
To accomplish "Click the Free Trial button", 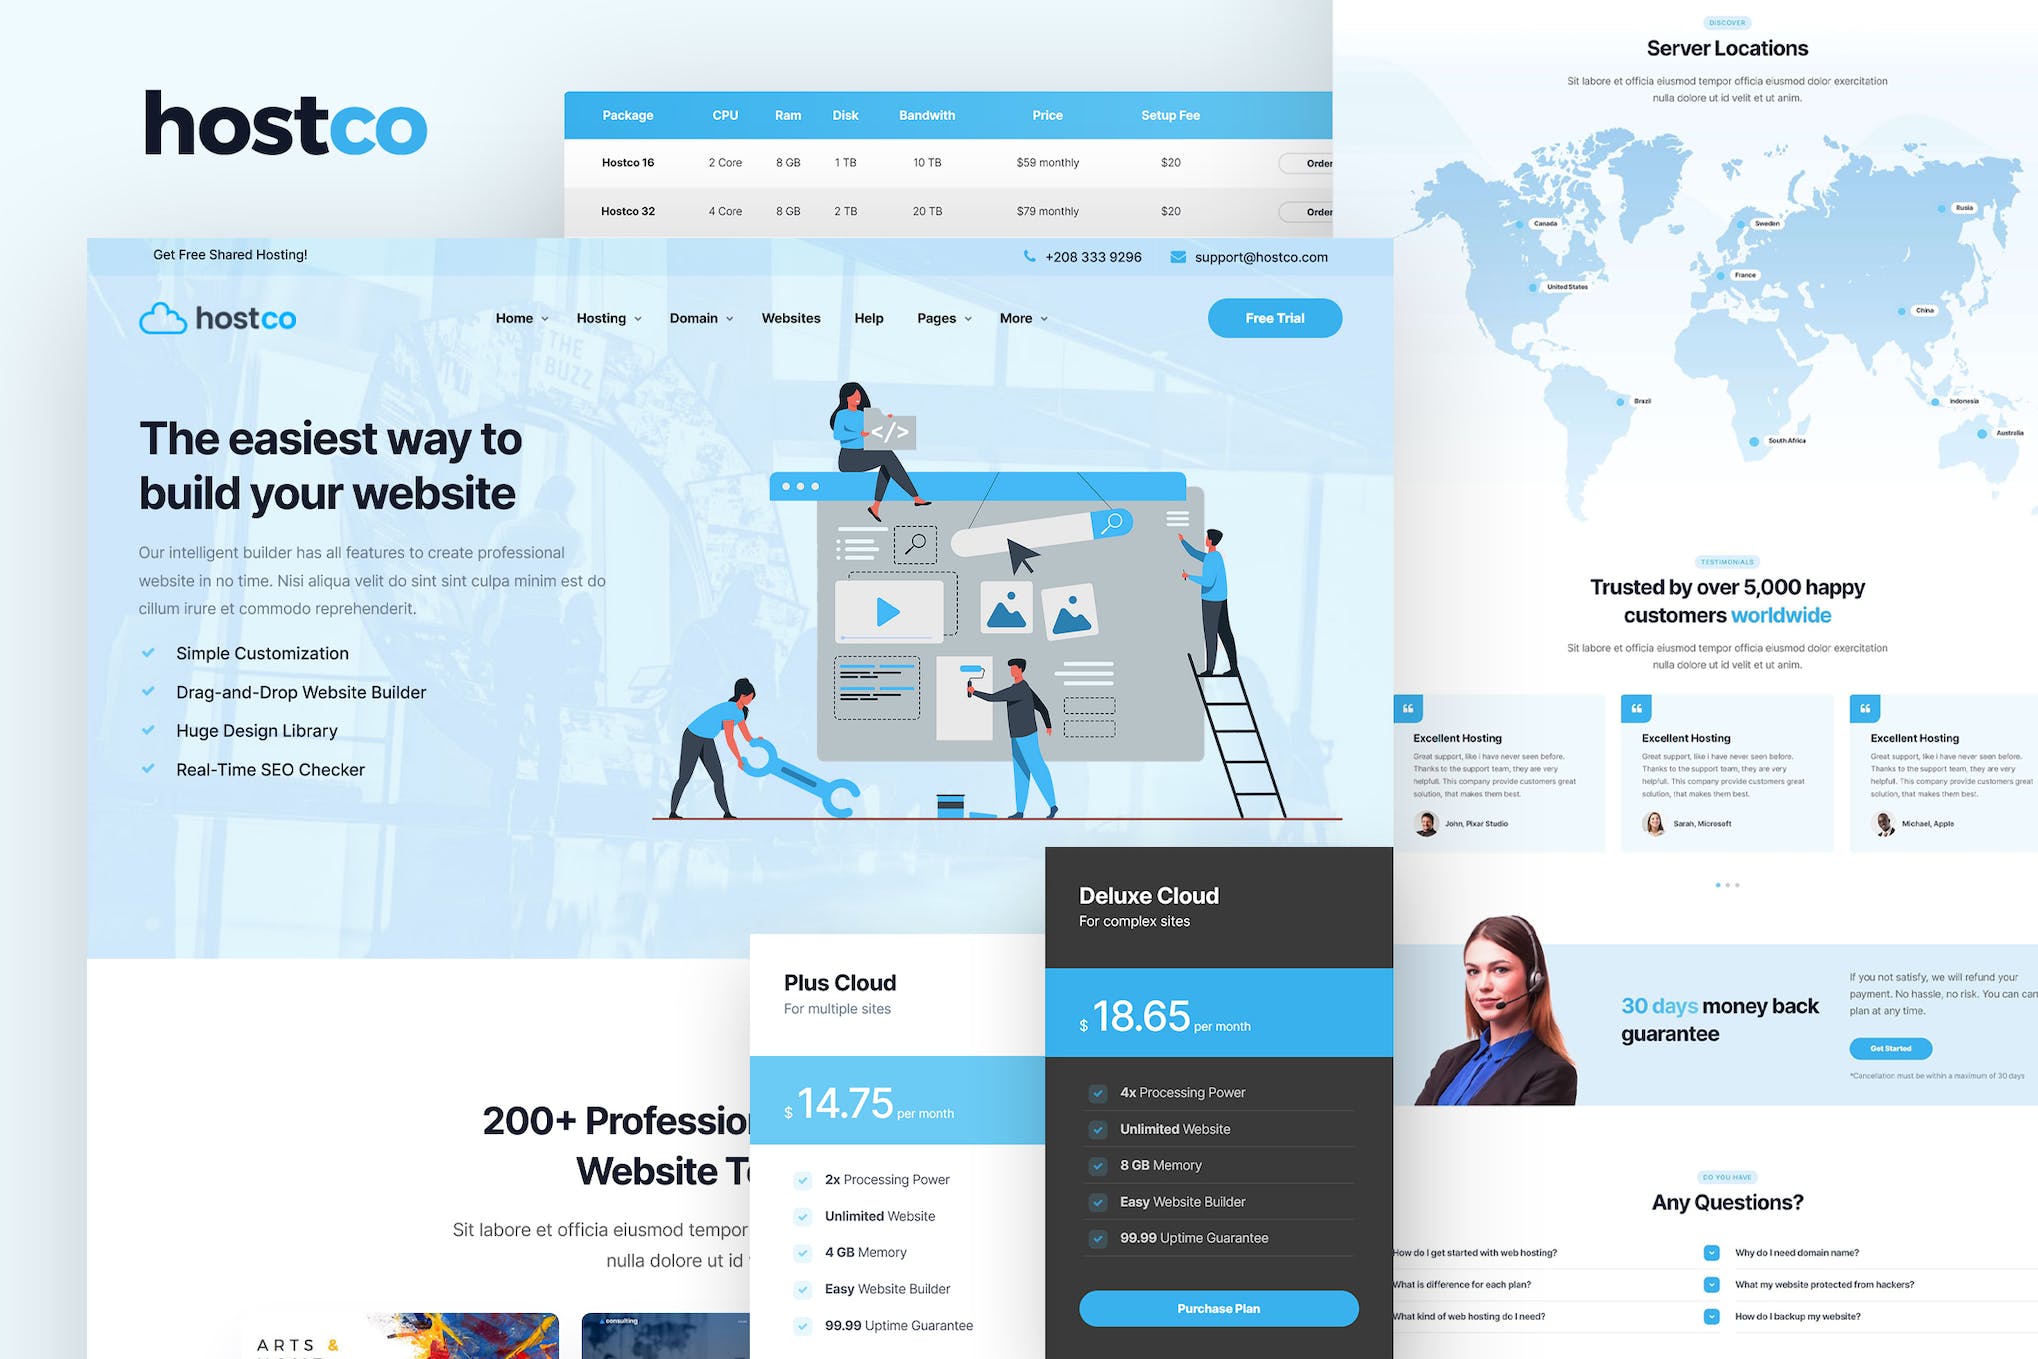I will point(1274,317).
